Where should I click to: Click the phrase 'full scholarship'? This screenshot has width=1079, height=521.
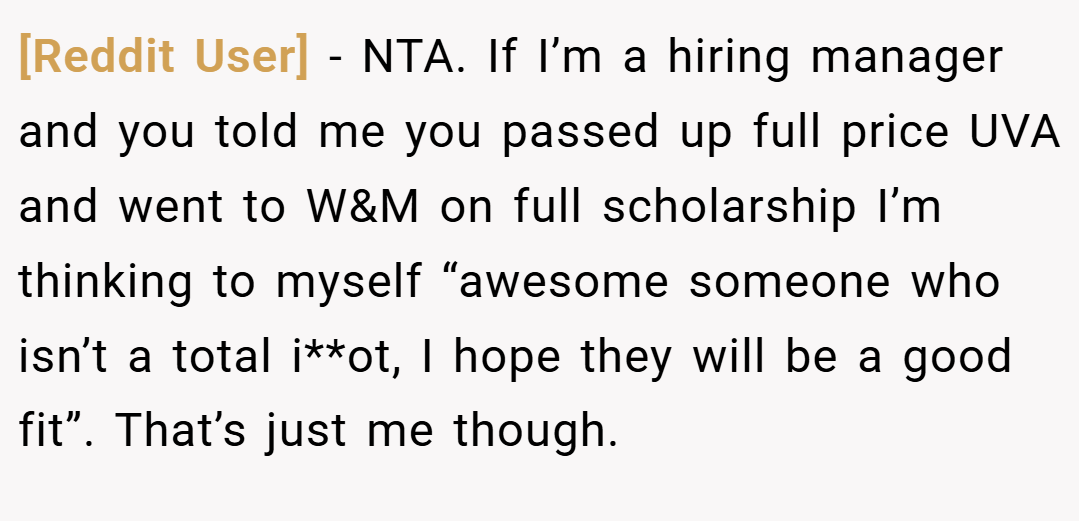685,207
